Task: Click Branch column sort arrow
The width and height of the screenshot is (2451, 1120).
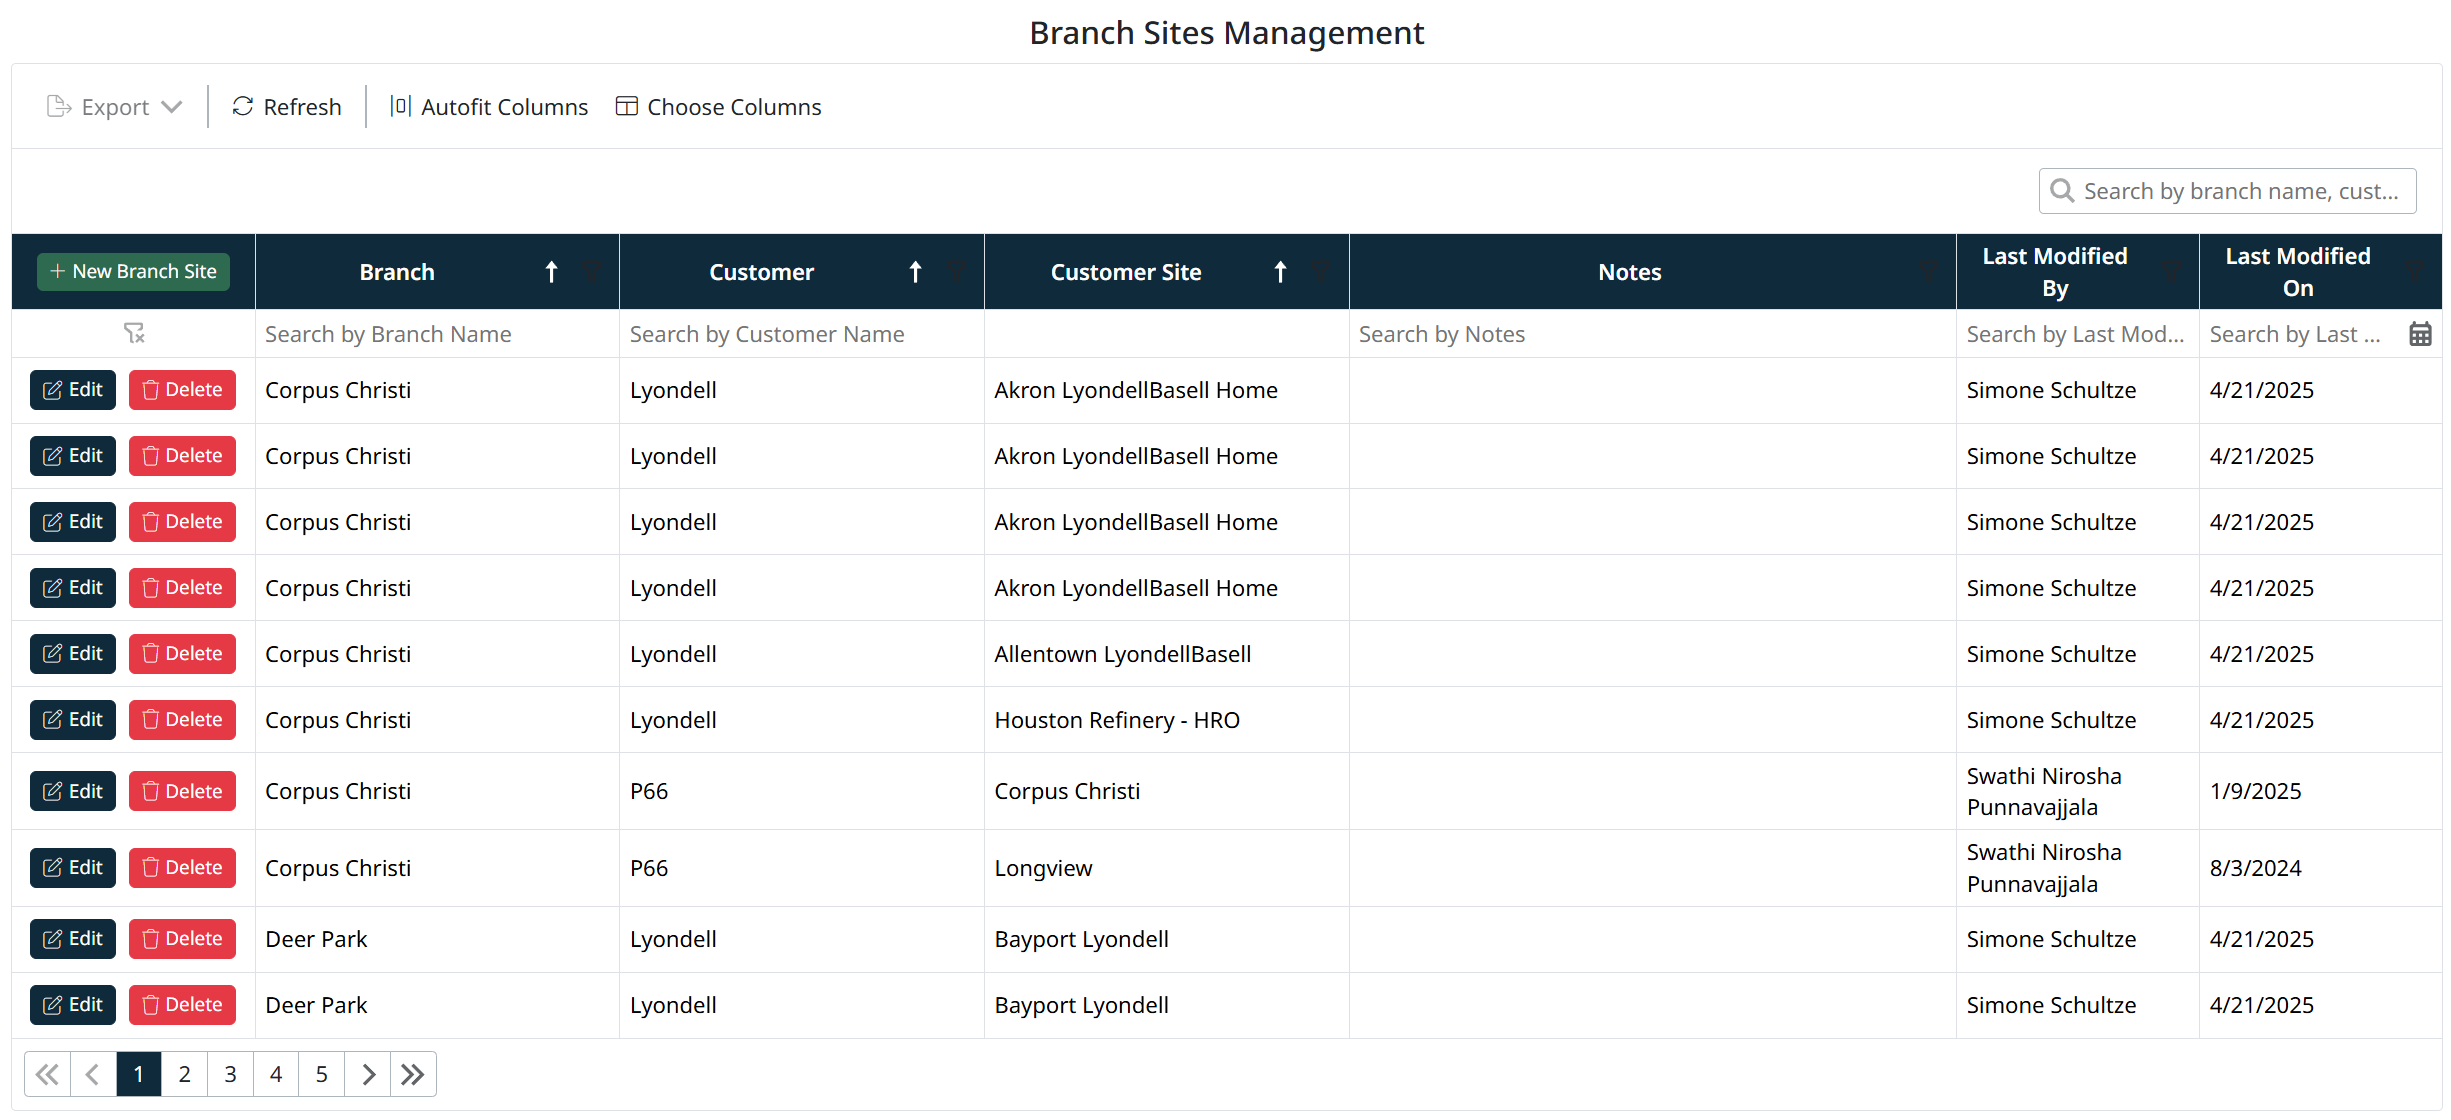Action: pos(551,272)
